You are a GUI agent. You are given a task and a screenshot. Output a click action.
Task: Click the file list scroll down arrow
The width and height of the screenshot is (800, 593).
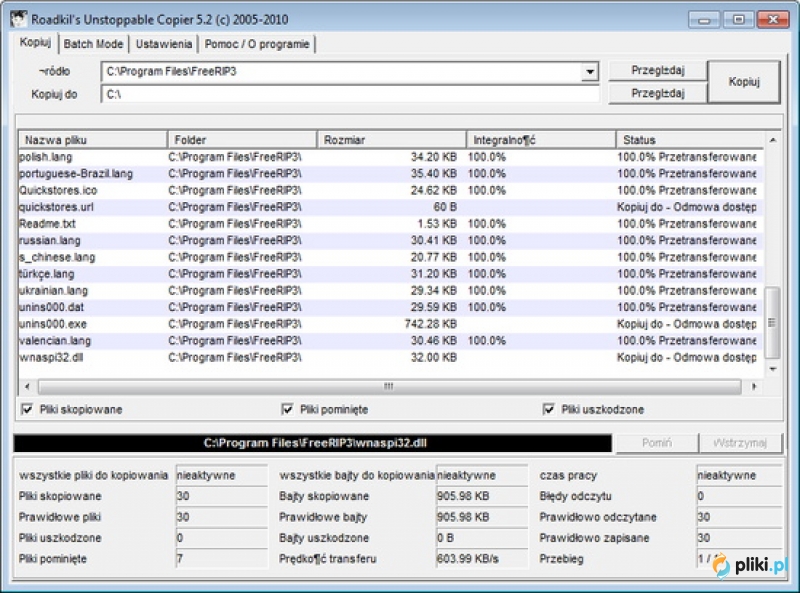click(x=773, y=369)
